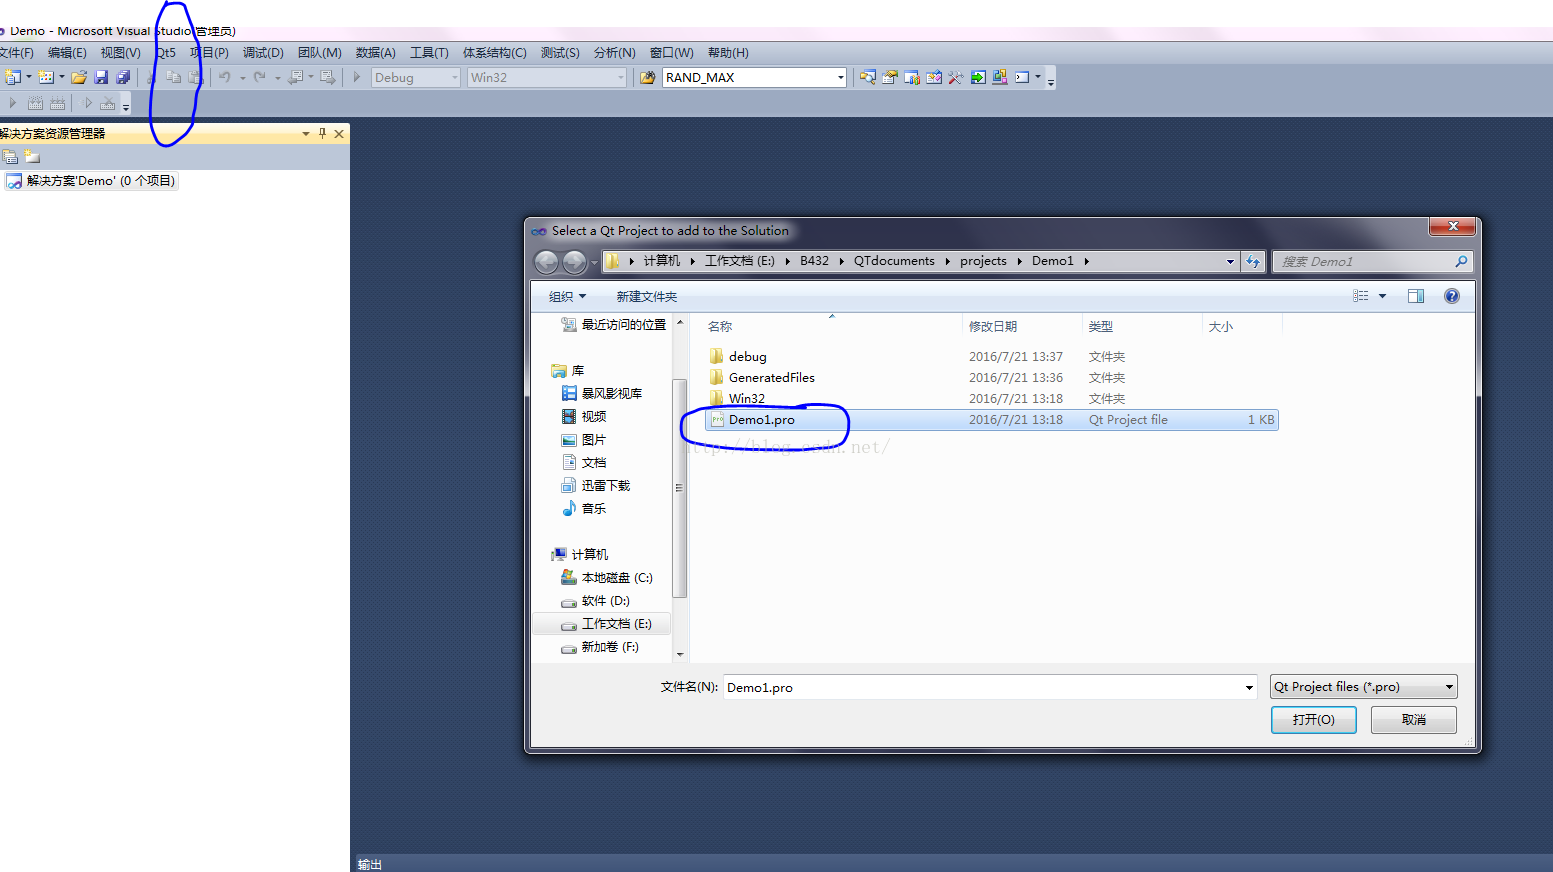Open the 组织 dropdown menu

click(x=567, y=296)
